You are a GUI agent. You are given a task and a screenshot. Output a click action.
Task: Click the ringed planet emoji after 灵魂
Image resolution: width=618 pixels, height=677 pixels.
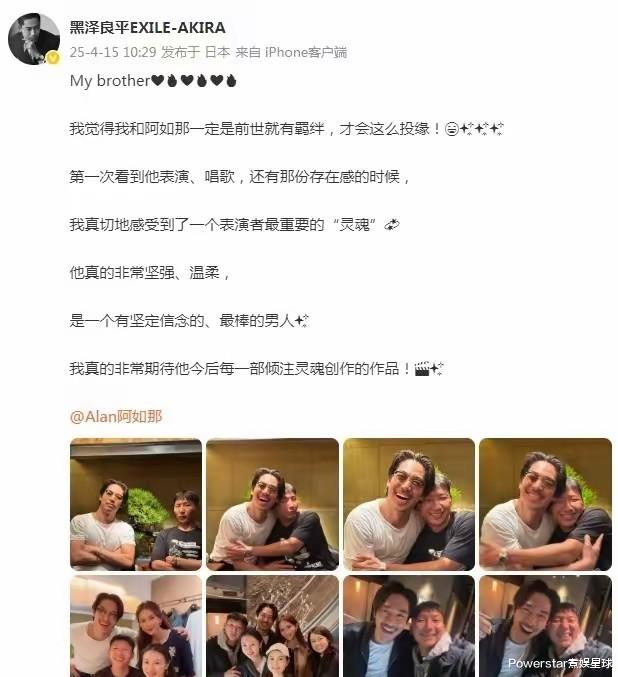pos(392,225)
